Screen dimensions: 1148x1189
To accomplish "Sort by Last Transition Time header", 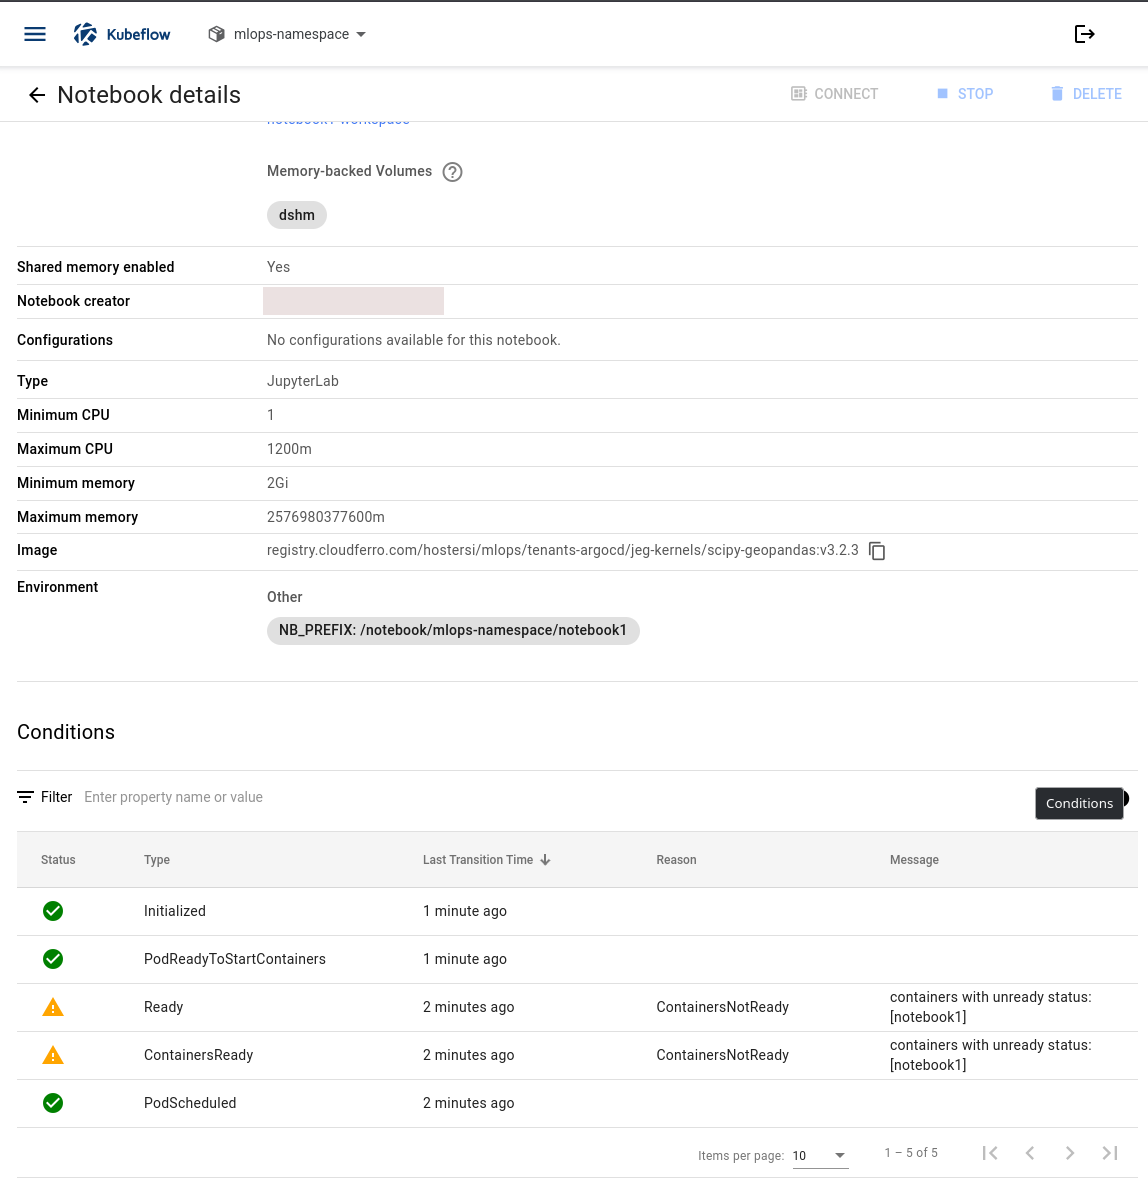I will (x=478, y=860).
